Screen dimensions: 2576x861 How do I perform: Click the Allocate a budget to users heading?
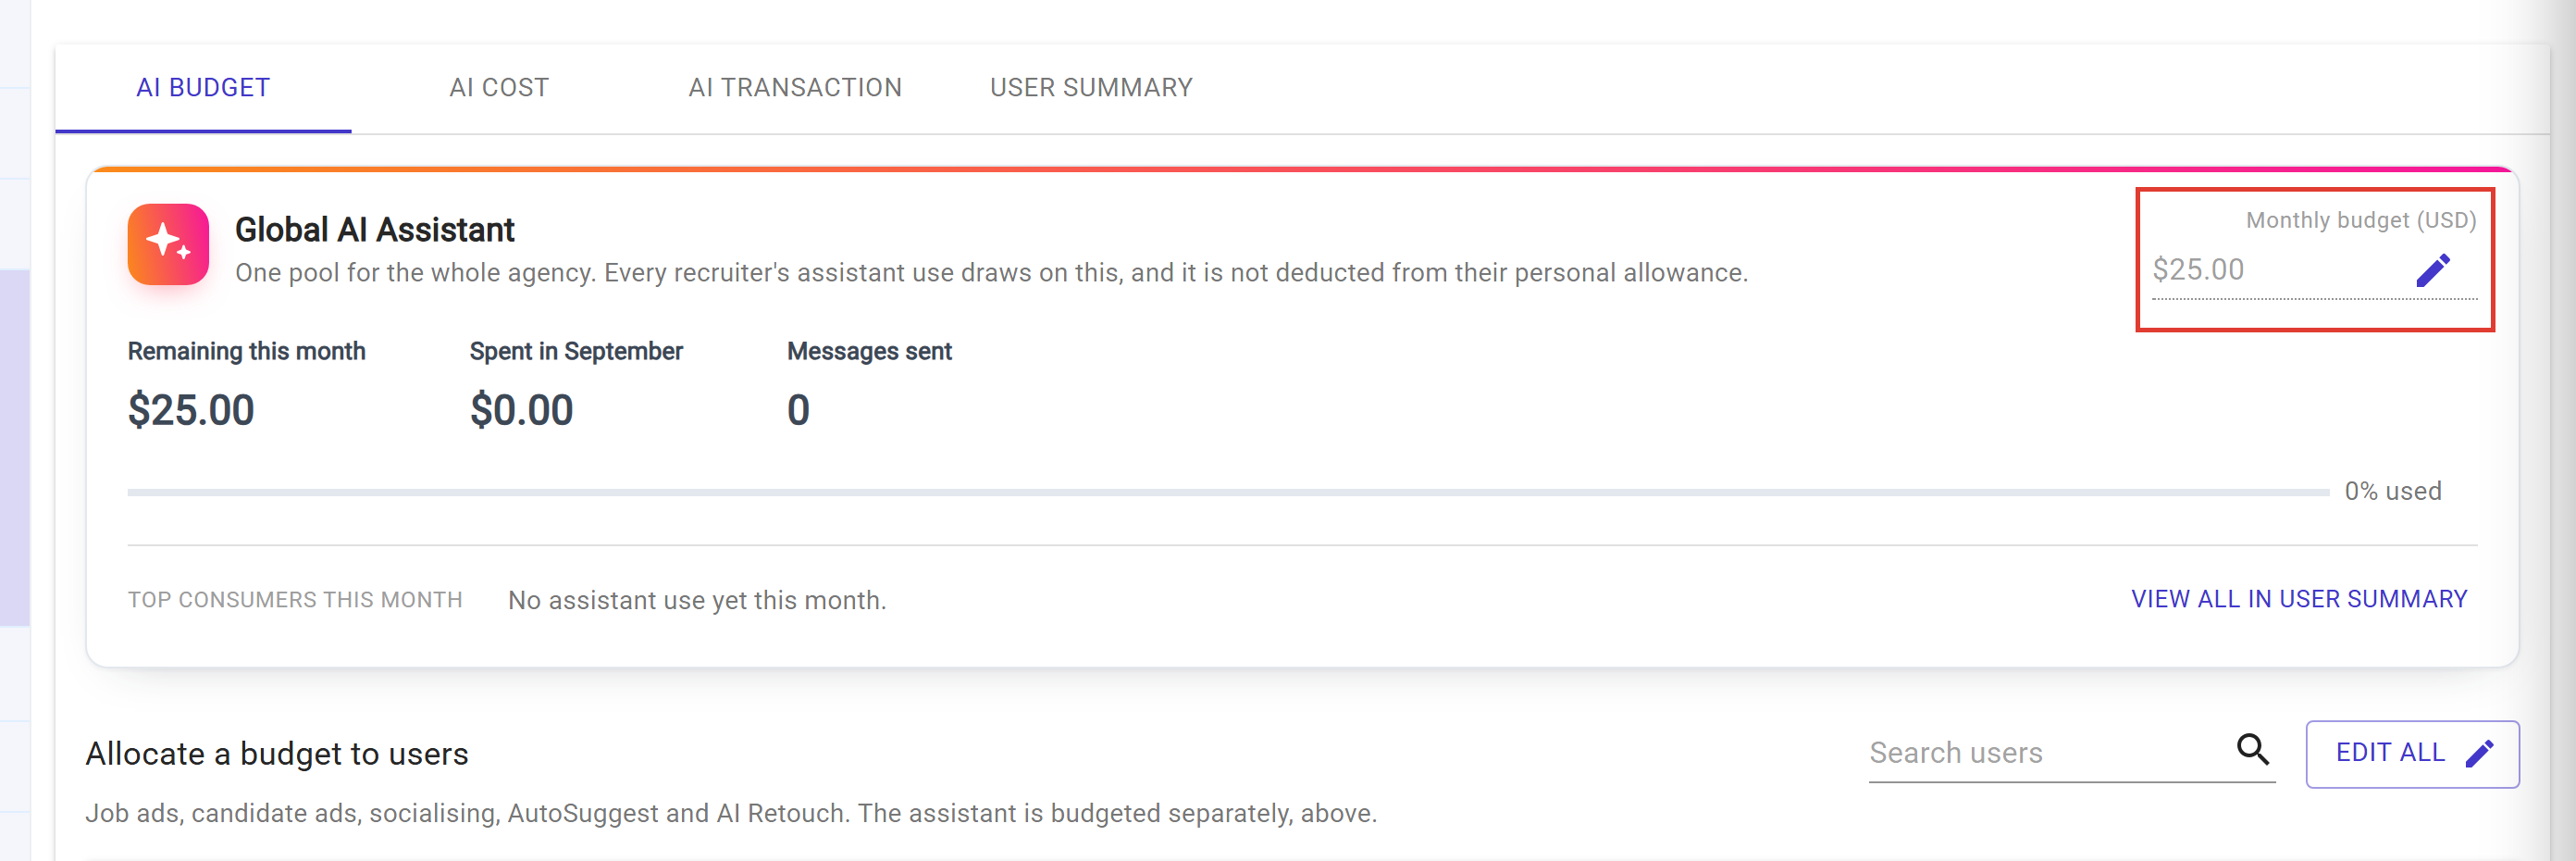pyautogui.click(x=277, y=754)
